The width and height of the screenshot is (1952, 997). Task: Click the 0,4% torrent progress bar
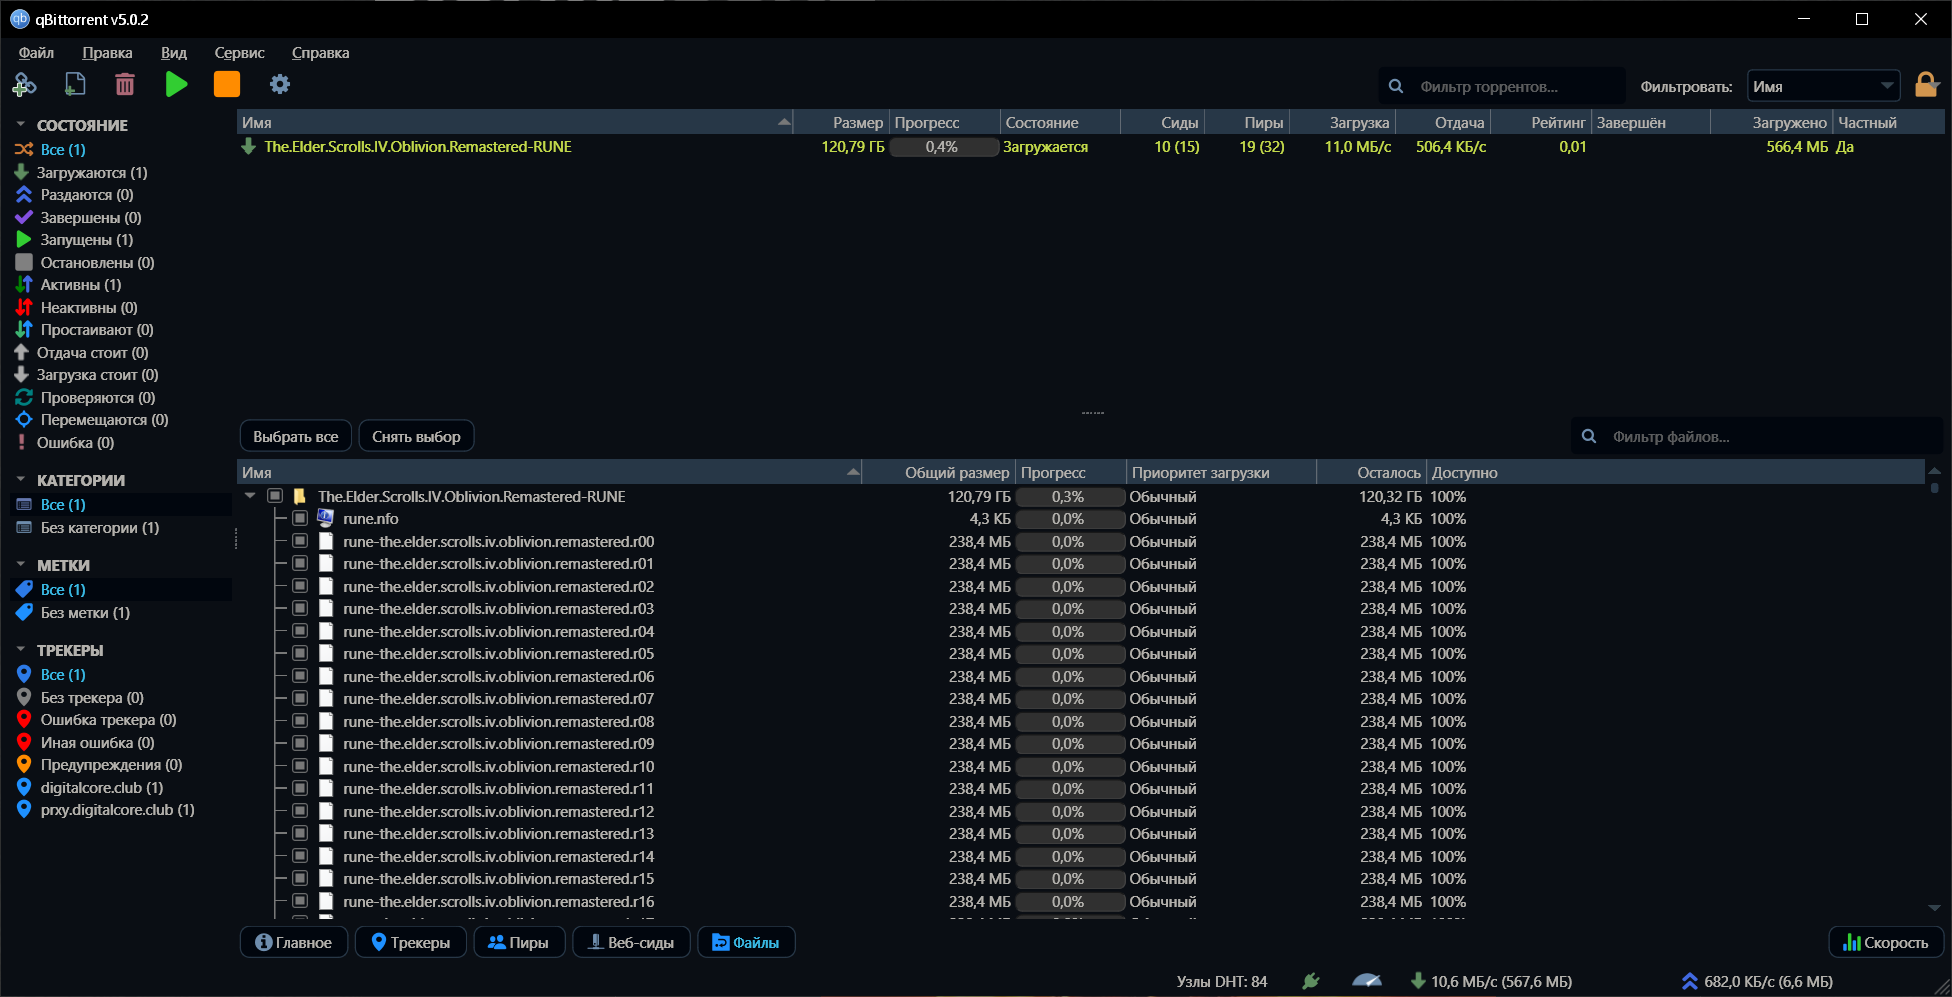(x=944, y=147)
